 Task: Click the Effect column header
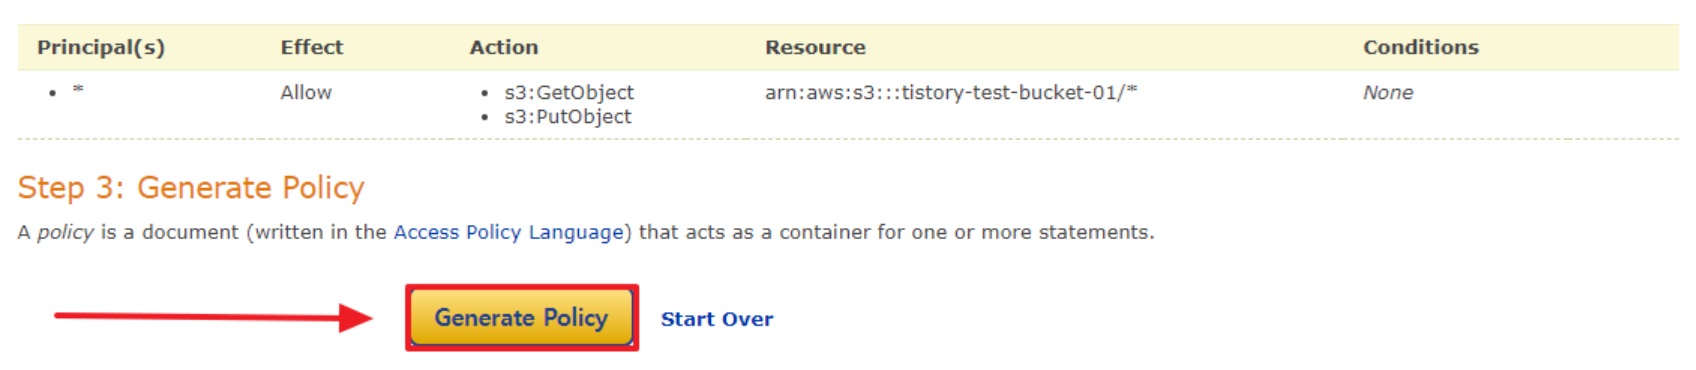click(312, 47)
